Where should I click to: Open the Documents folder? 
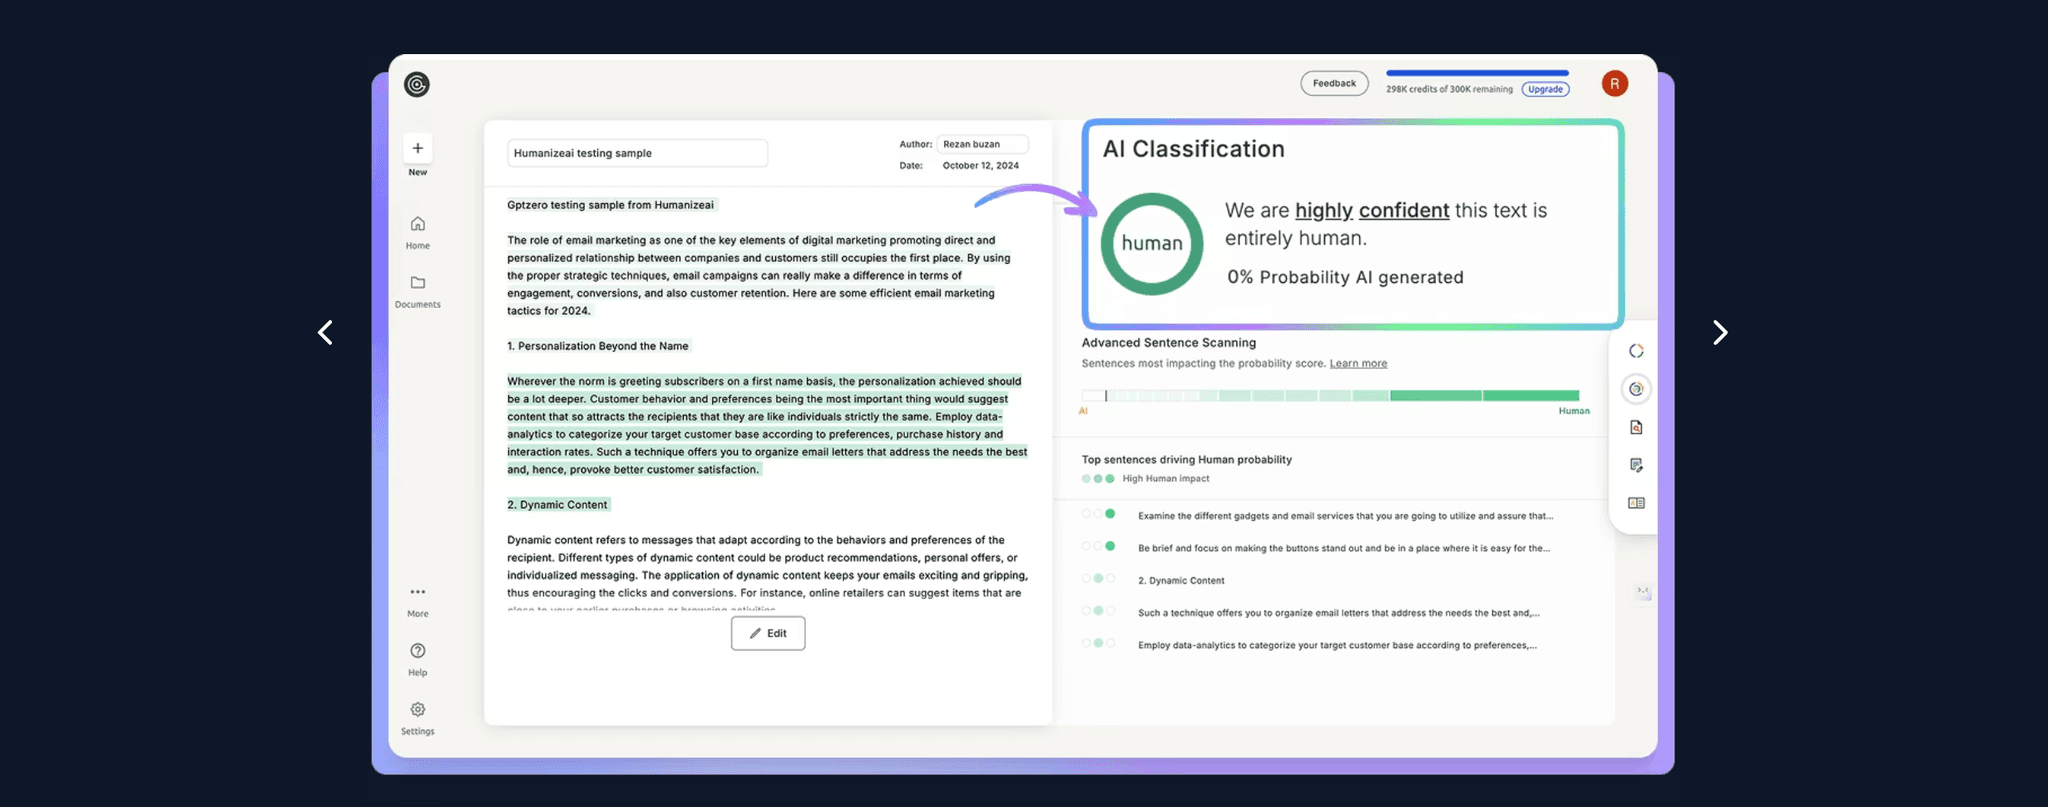[418, 283]
